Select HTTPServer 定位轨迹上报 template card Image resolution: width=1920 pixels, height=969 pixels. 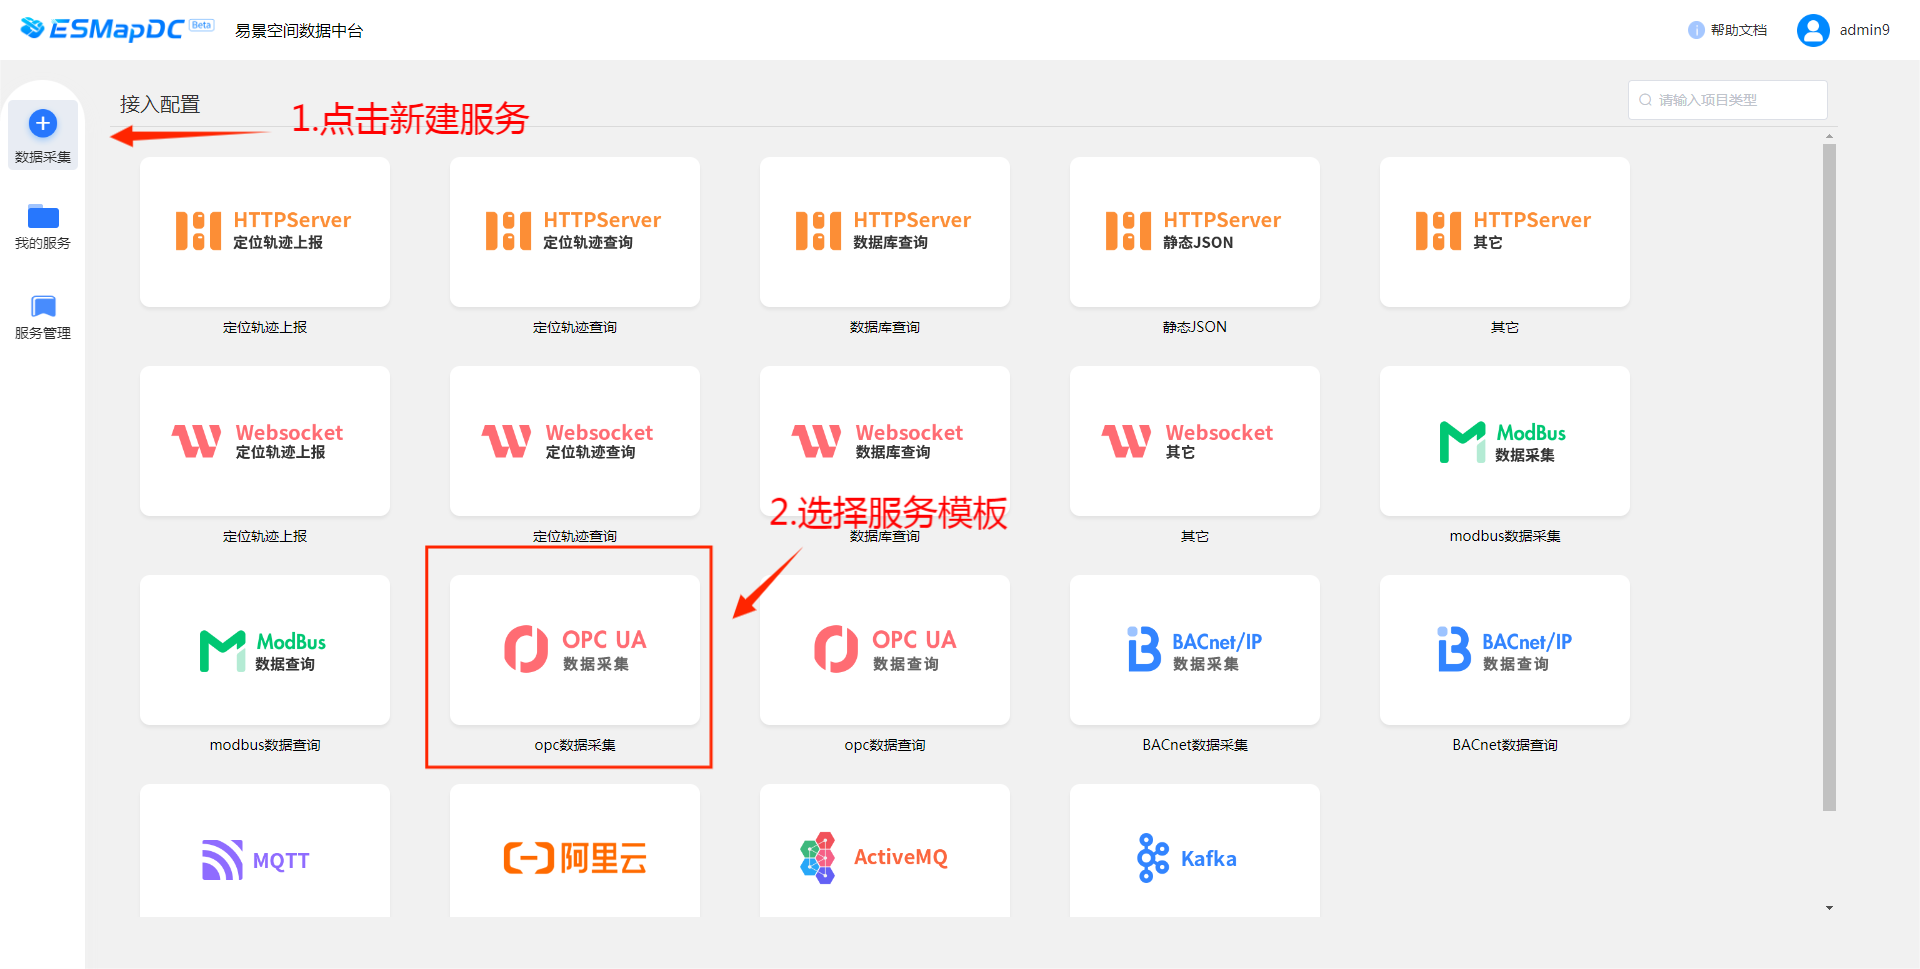(x=265, y=232)
